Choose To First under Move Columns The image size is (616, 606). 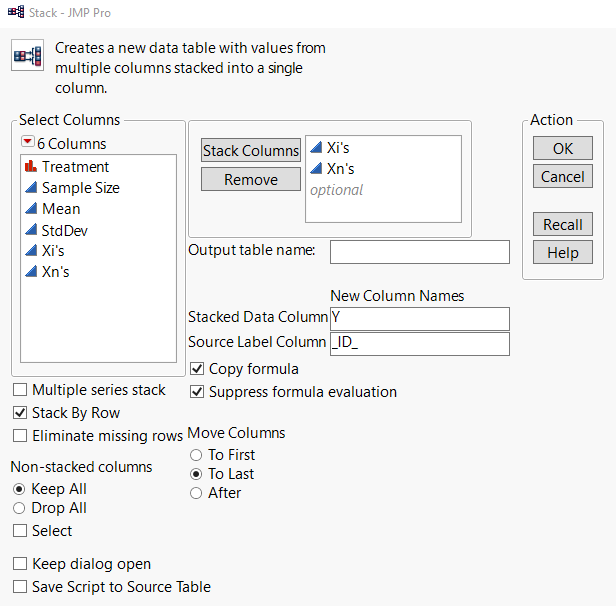point(196,455)
